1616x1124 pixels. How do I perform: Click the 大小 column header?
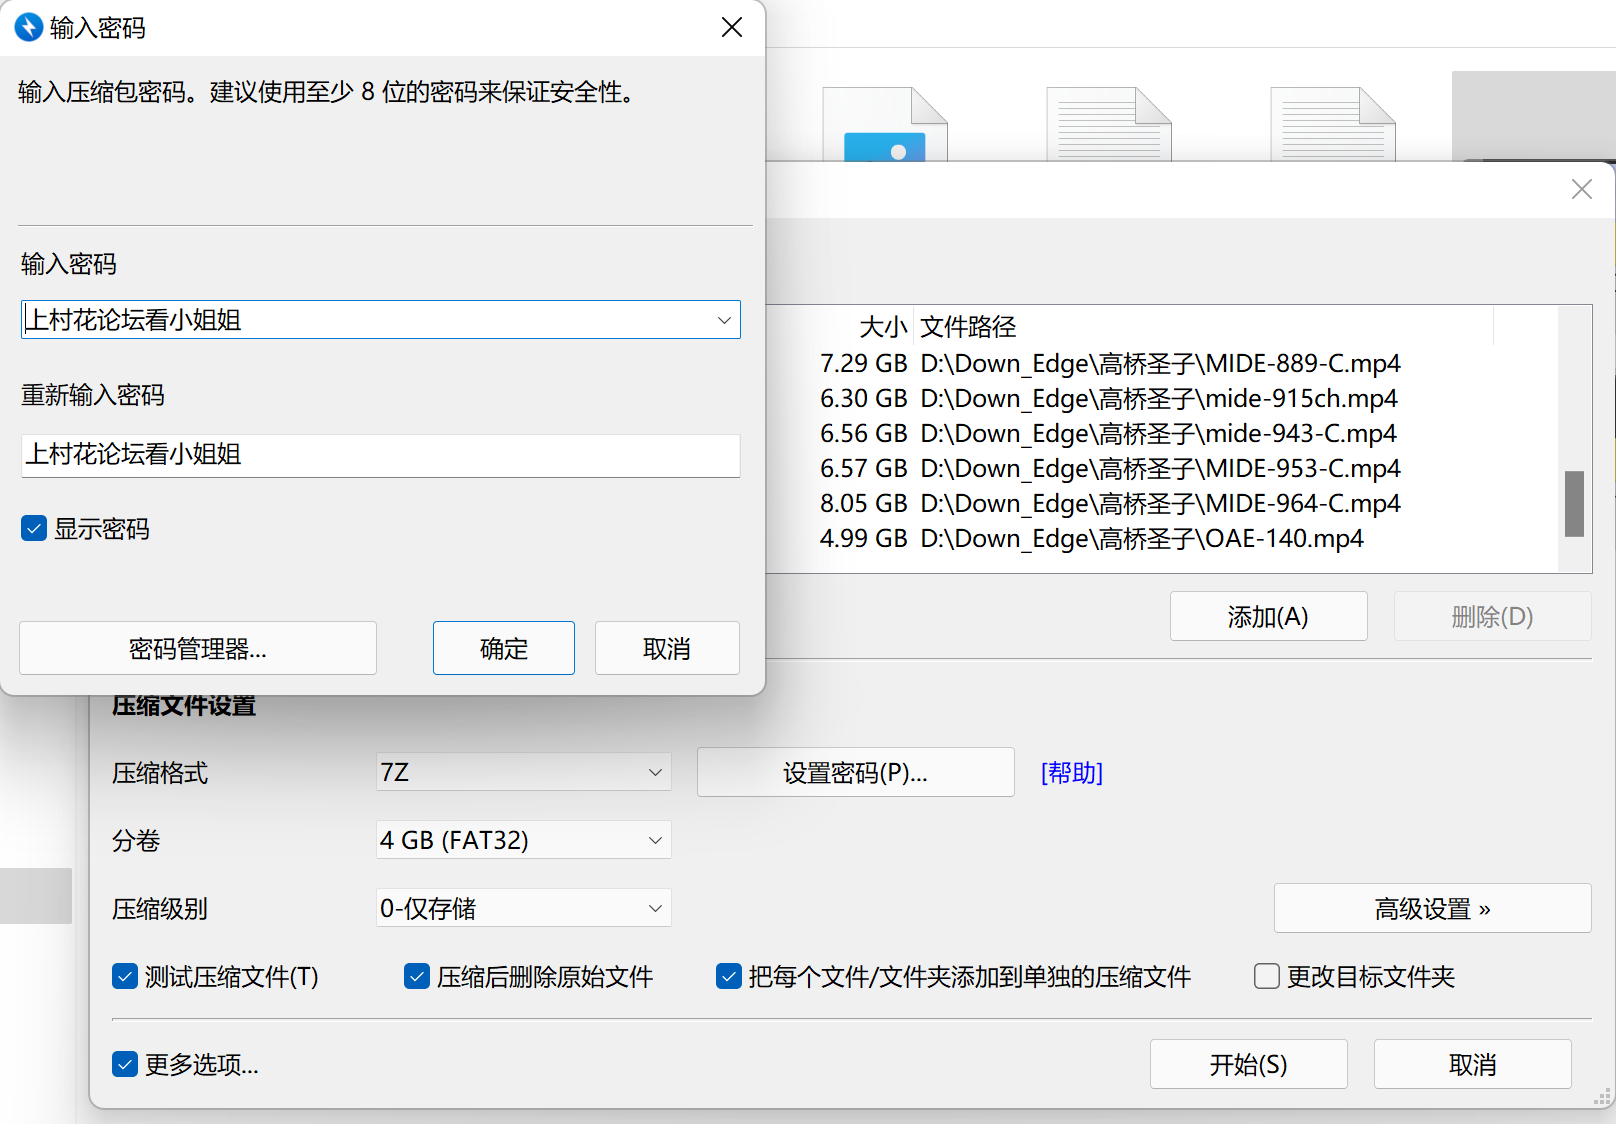point(883,327)
